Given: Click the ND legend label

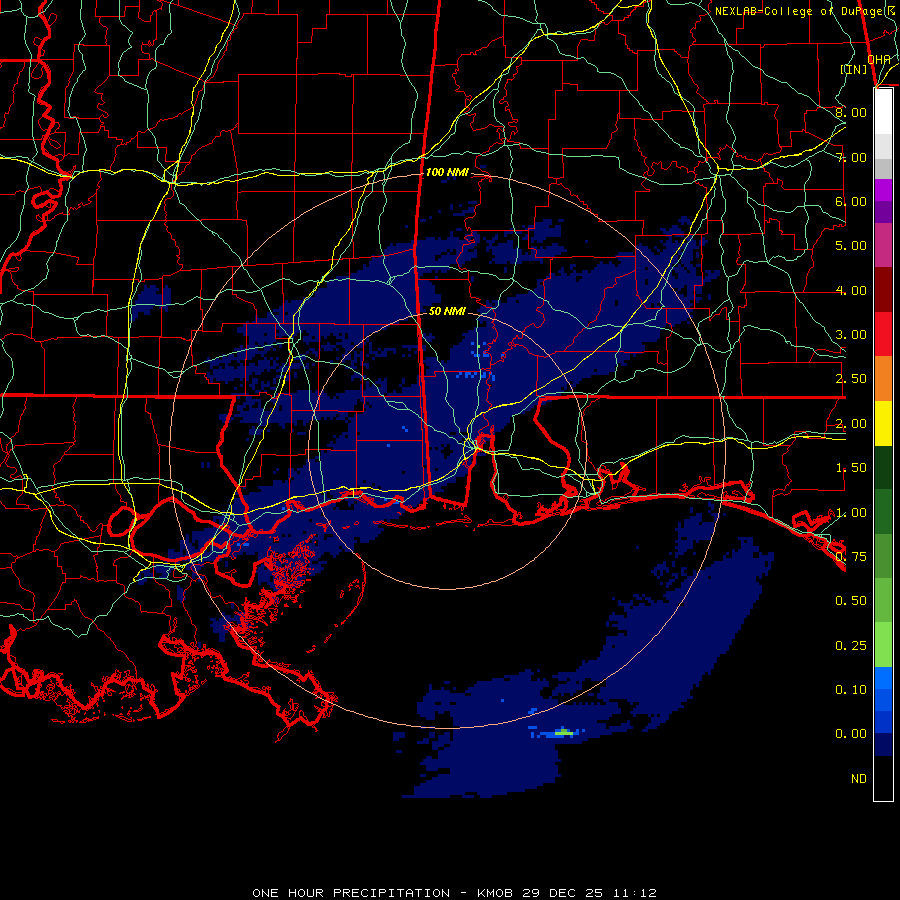Looking at the screenshot, I should pyautogui.click(x=859, y=779).
